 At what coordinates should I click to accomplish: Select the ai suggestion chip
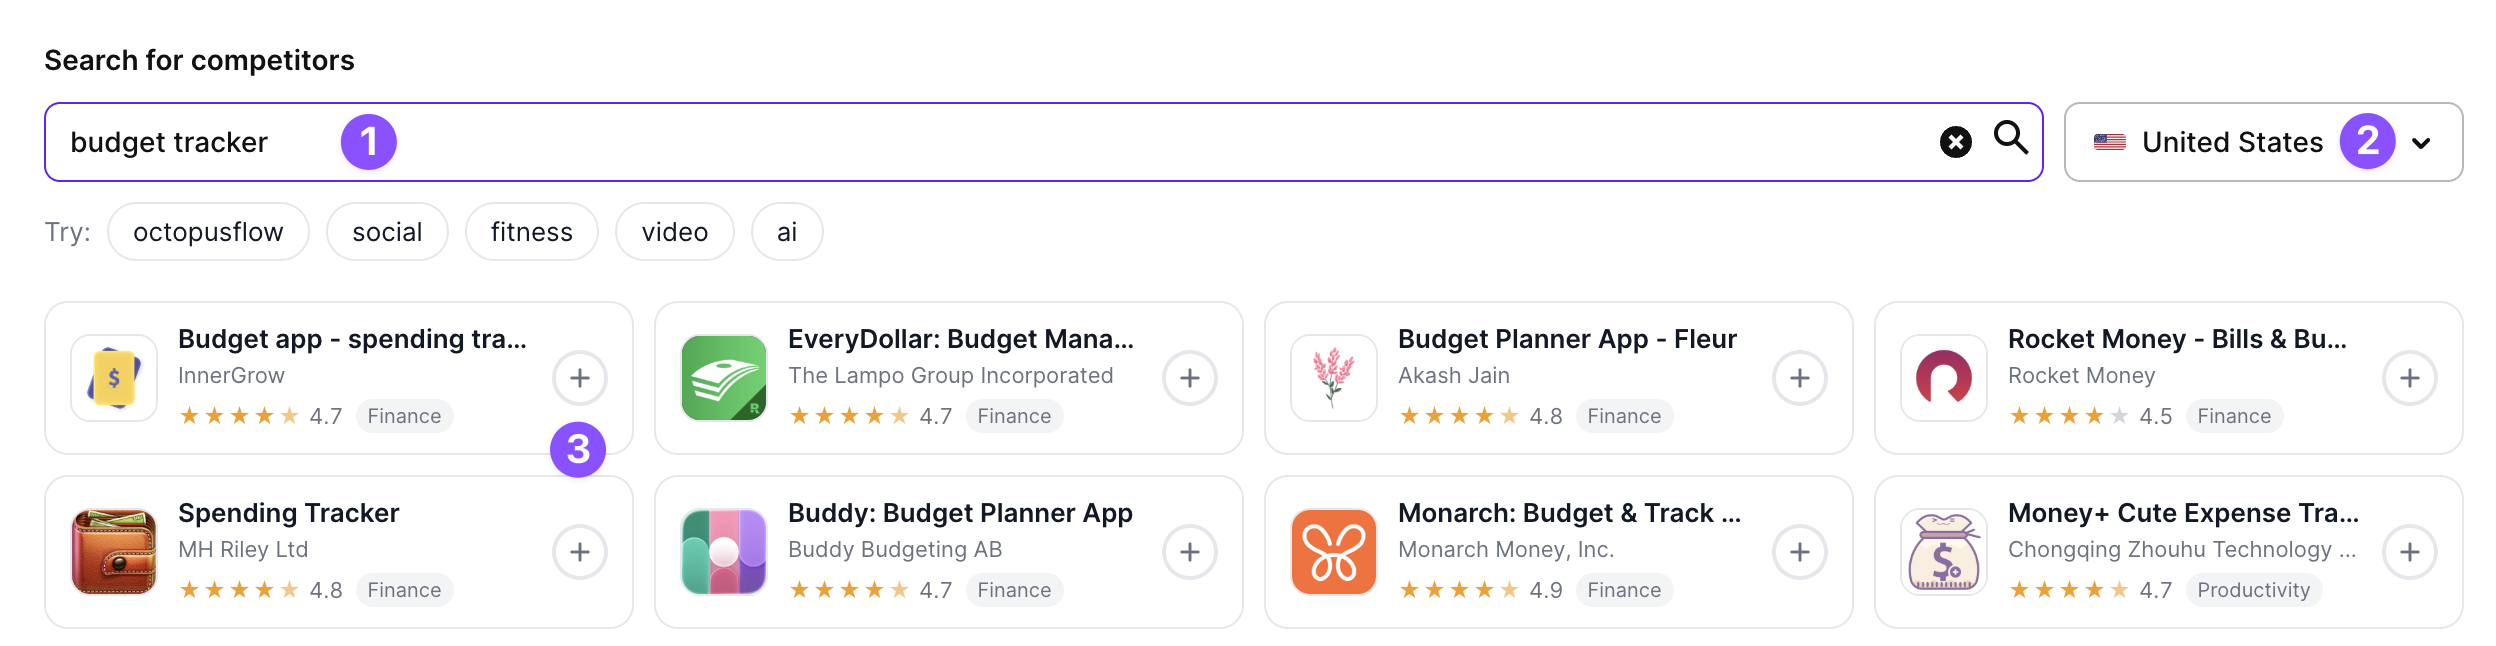(x=787, y=232)
